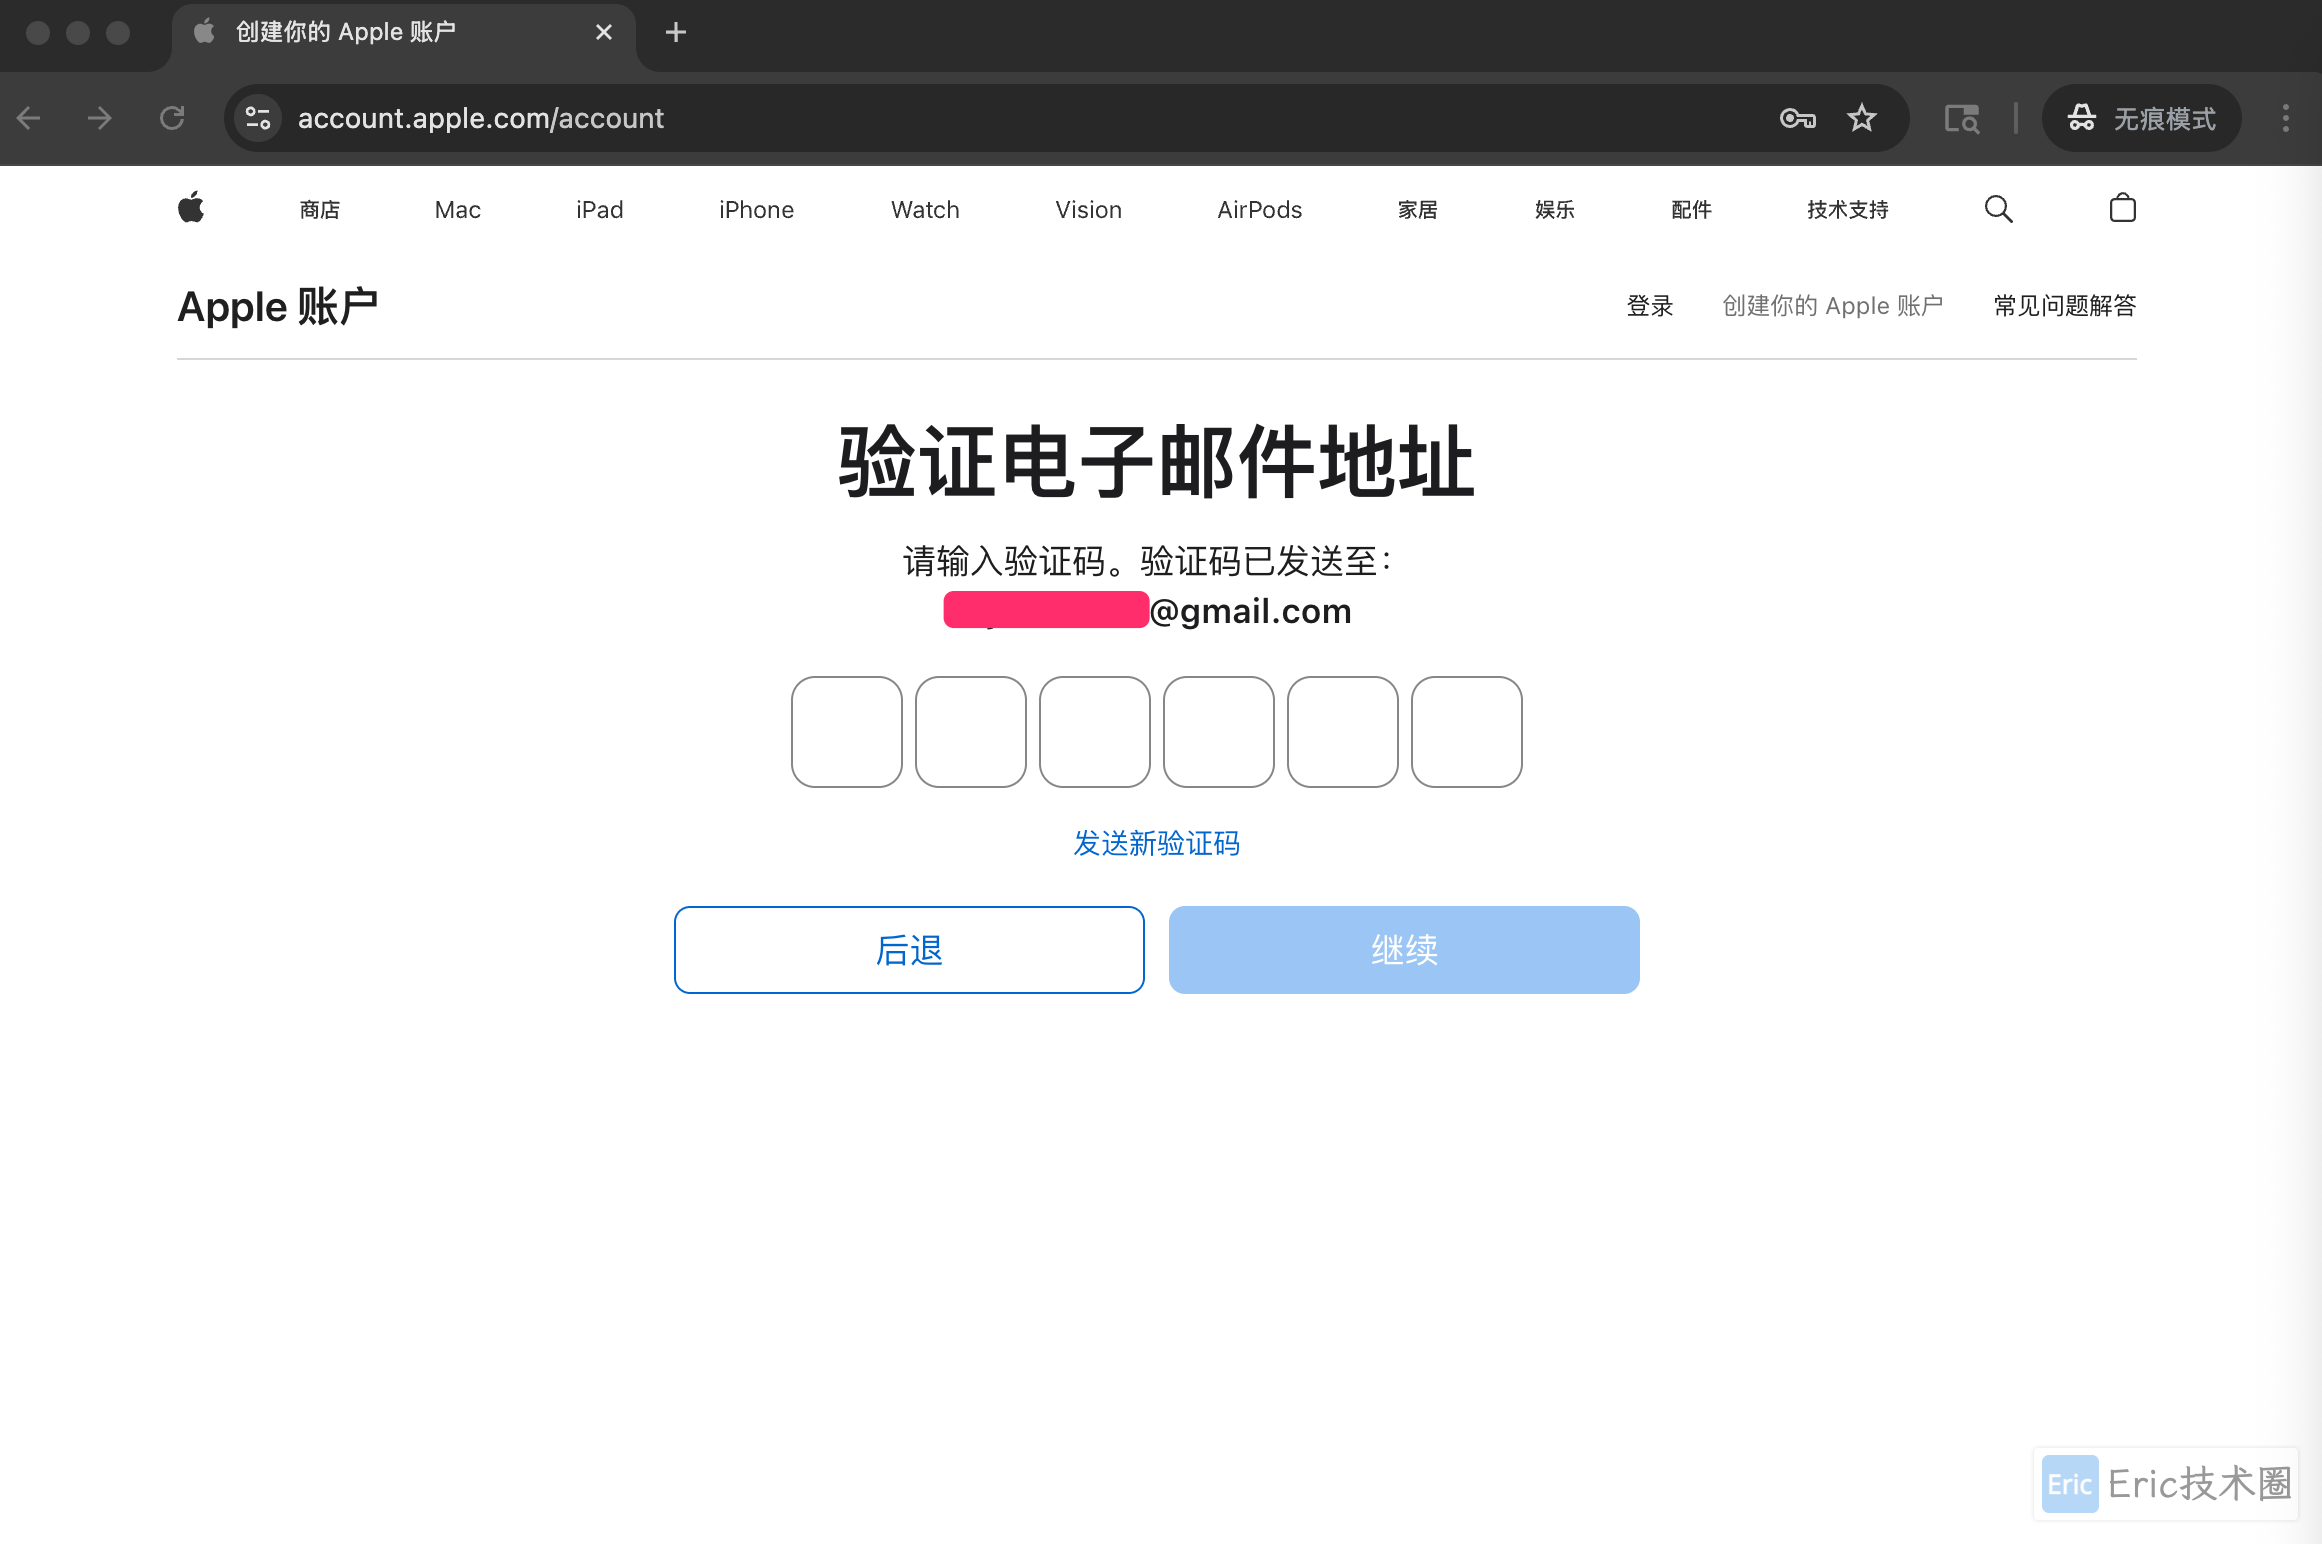
Task: Click the 创建你的 Apple 账户 header link
Action: [x=1833, y=306]
